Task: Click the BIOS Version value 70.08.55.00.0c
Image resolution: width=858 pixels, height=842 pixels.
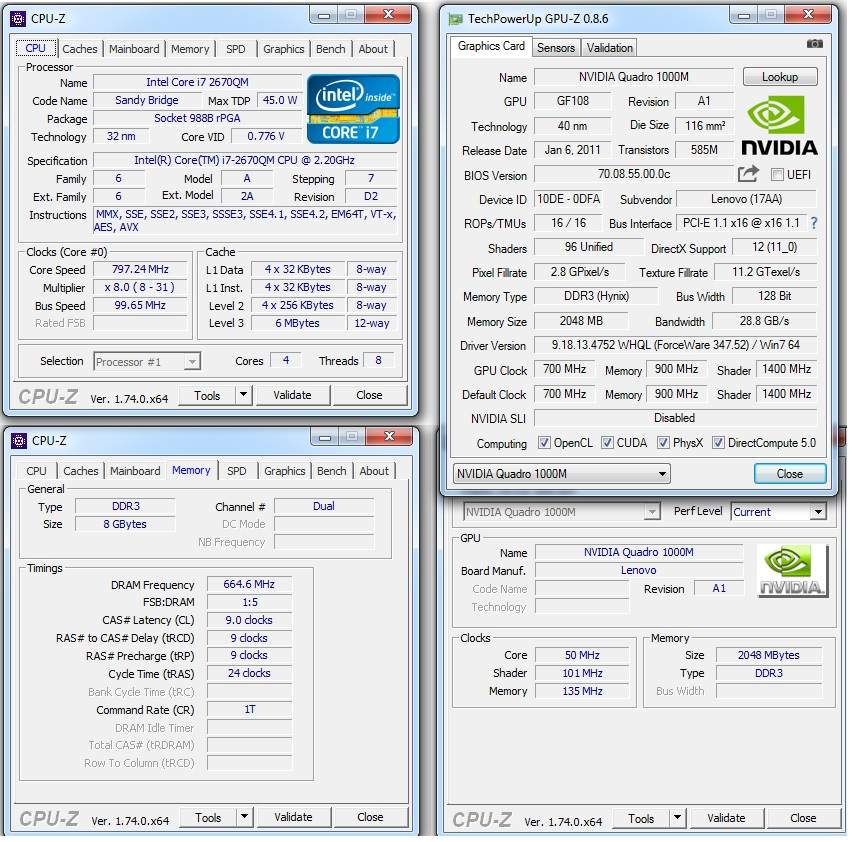Action: click(634, 174)
